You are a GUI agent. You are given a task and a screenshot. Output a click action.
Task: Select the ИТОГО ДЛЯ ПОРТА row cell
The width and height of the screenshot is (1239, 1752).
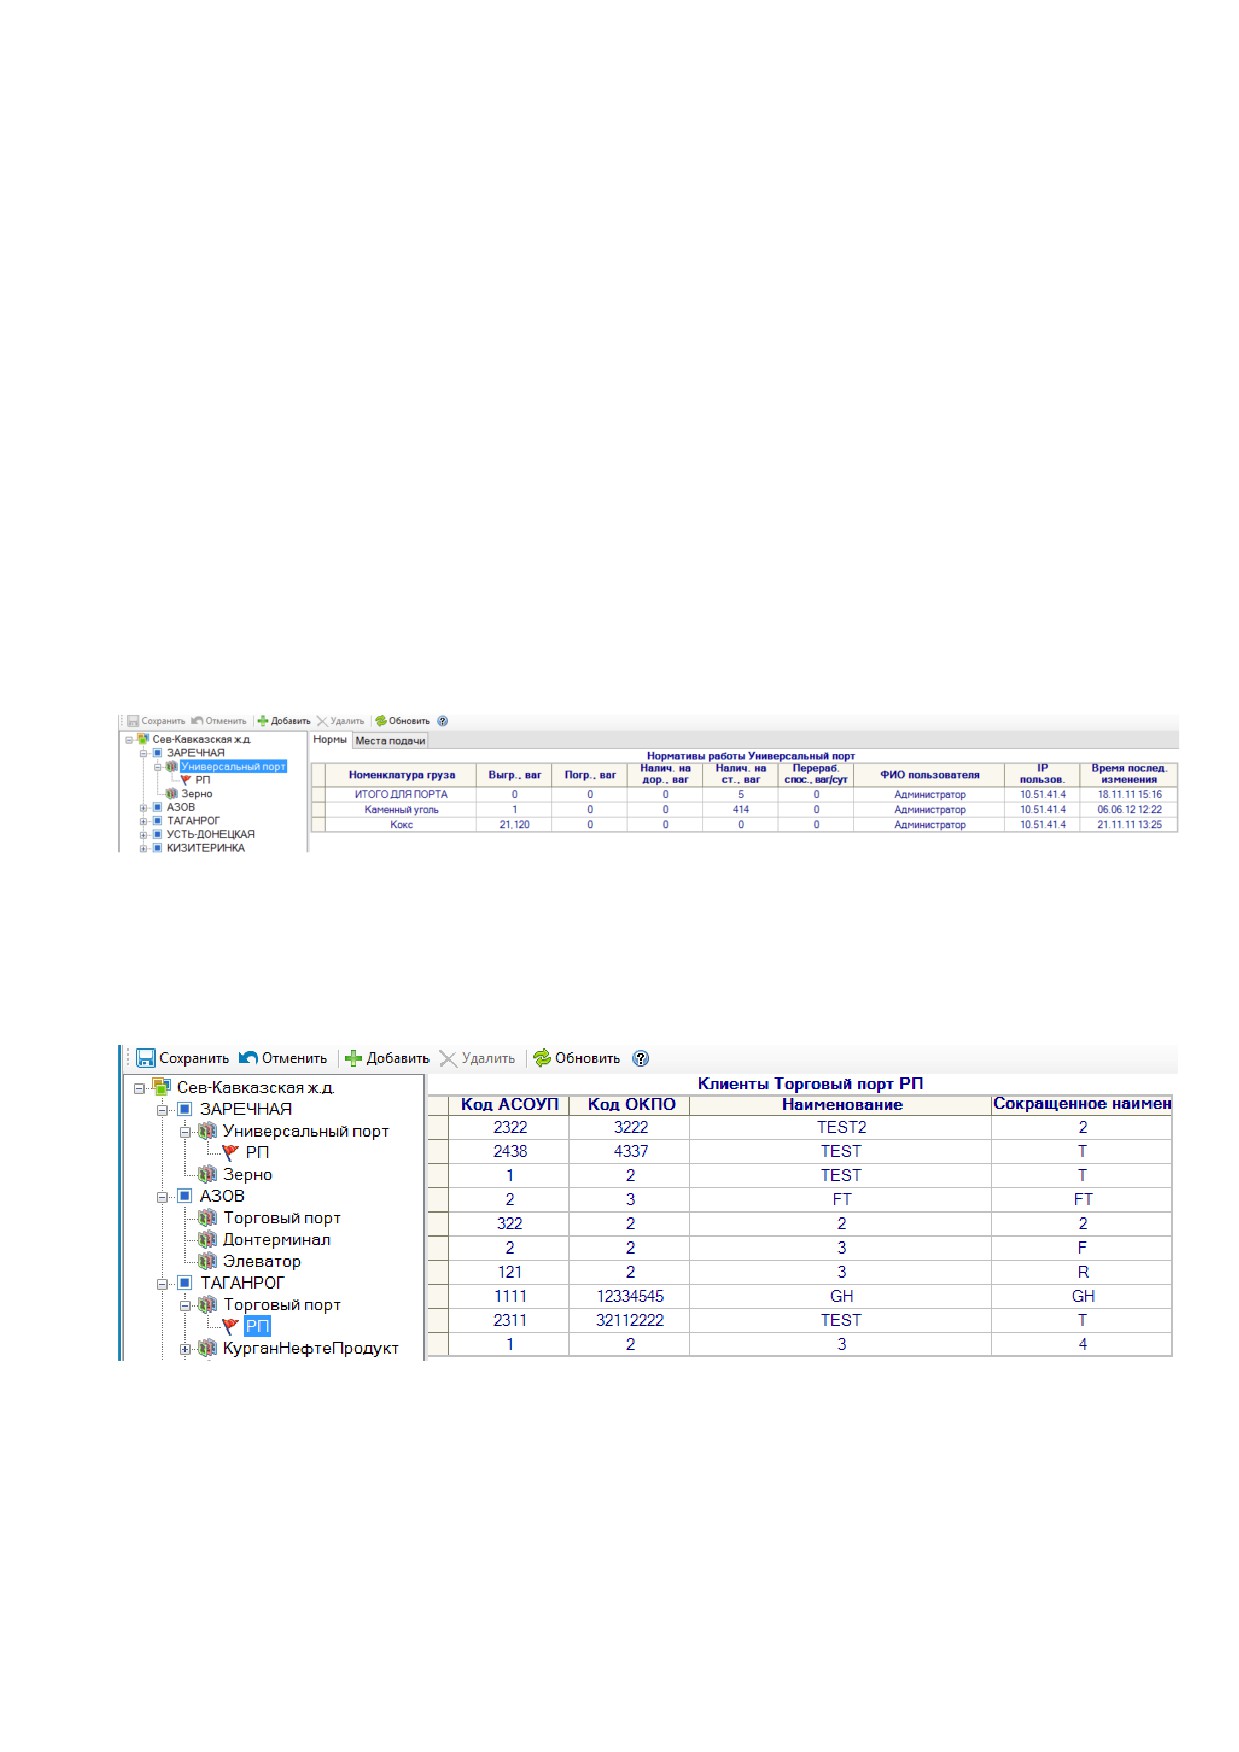click(x=401, y=795)
